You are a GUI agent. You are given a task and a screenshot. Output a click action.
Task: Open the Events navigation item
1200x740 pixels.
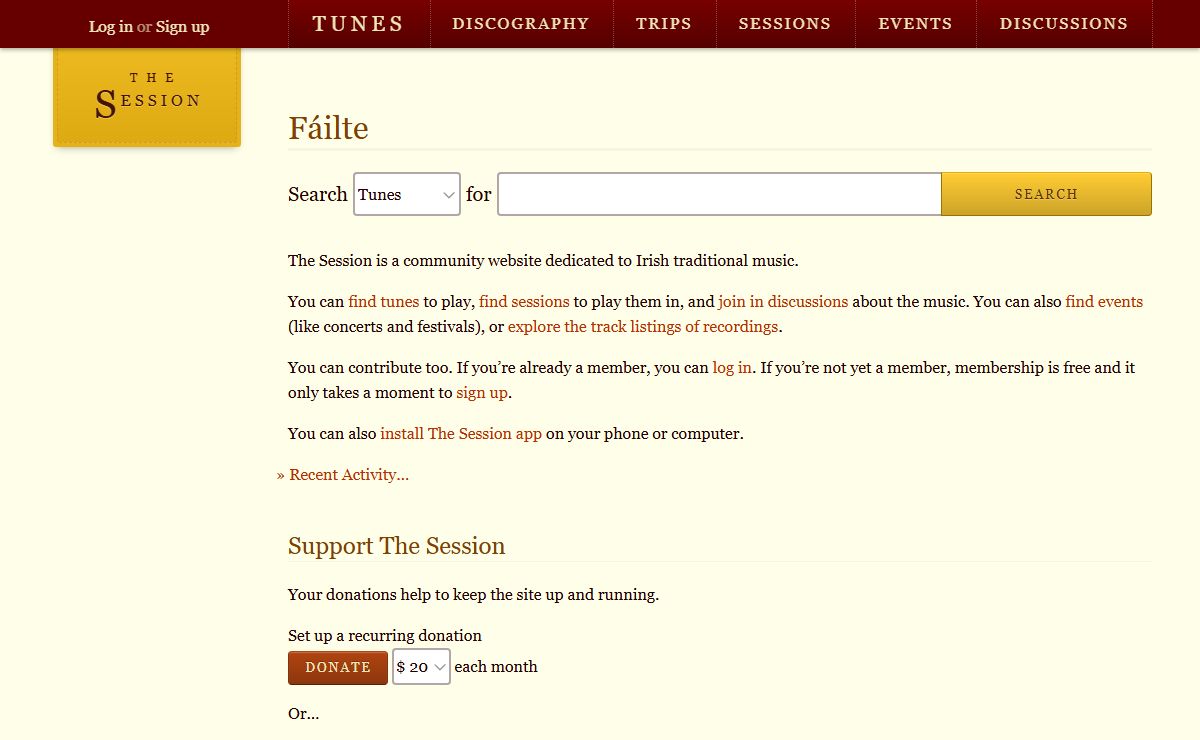[915, 24]
